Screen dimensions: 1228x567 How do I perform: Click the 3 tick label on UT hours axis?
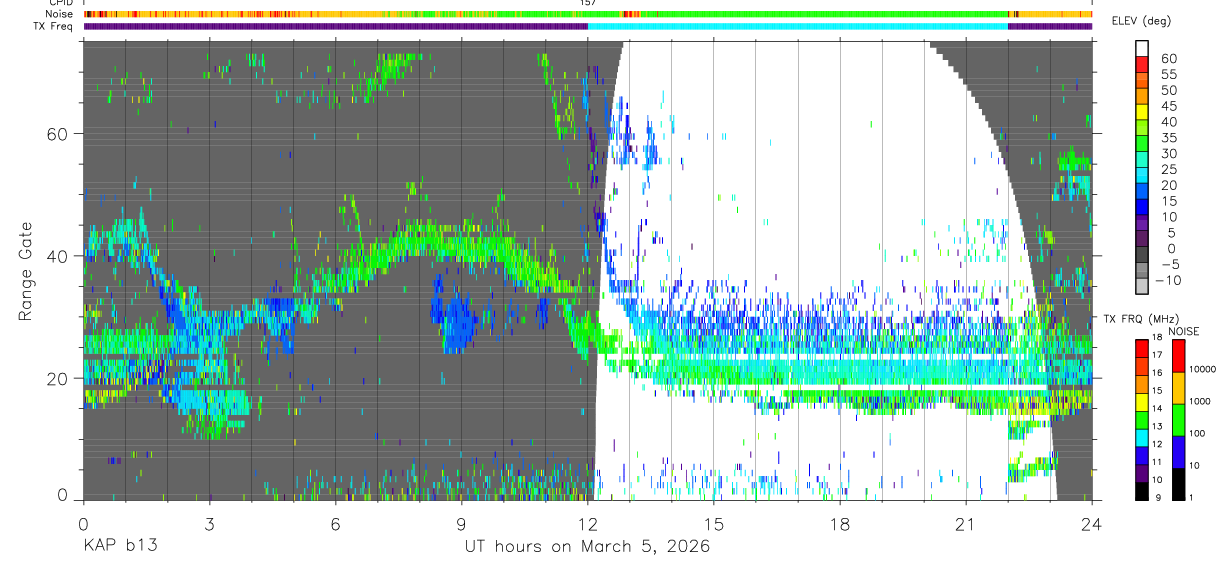coord(209,524)
